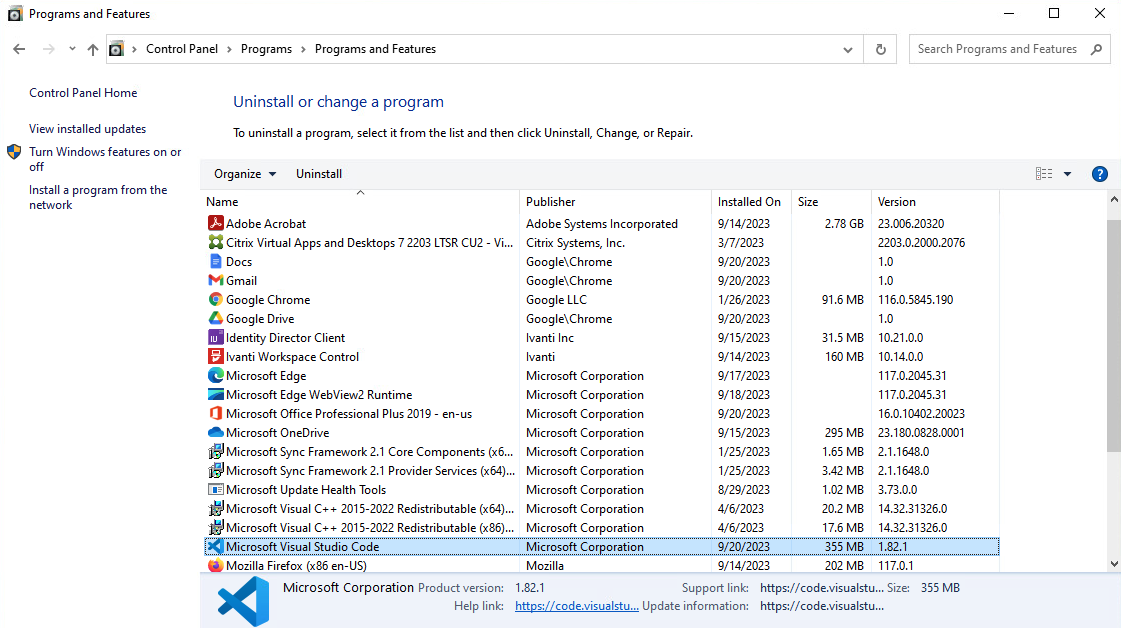Open View installed updates link
The height and width of the screenshot is (628, 1121).
(x=87, y=129)
